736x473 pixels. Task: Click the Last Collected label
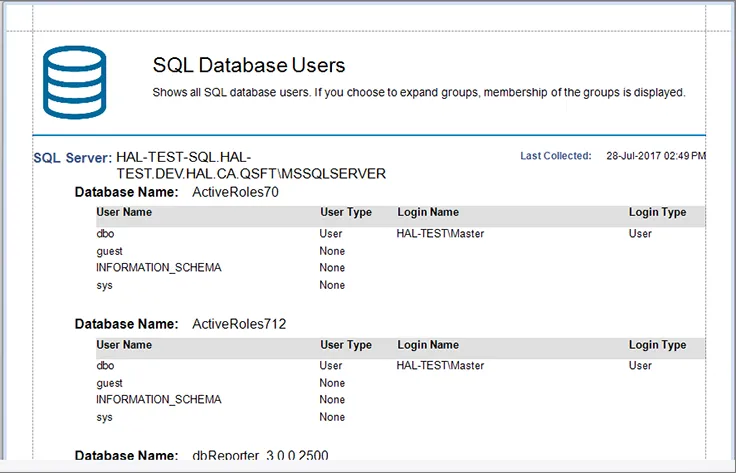point(556,156)
